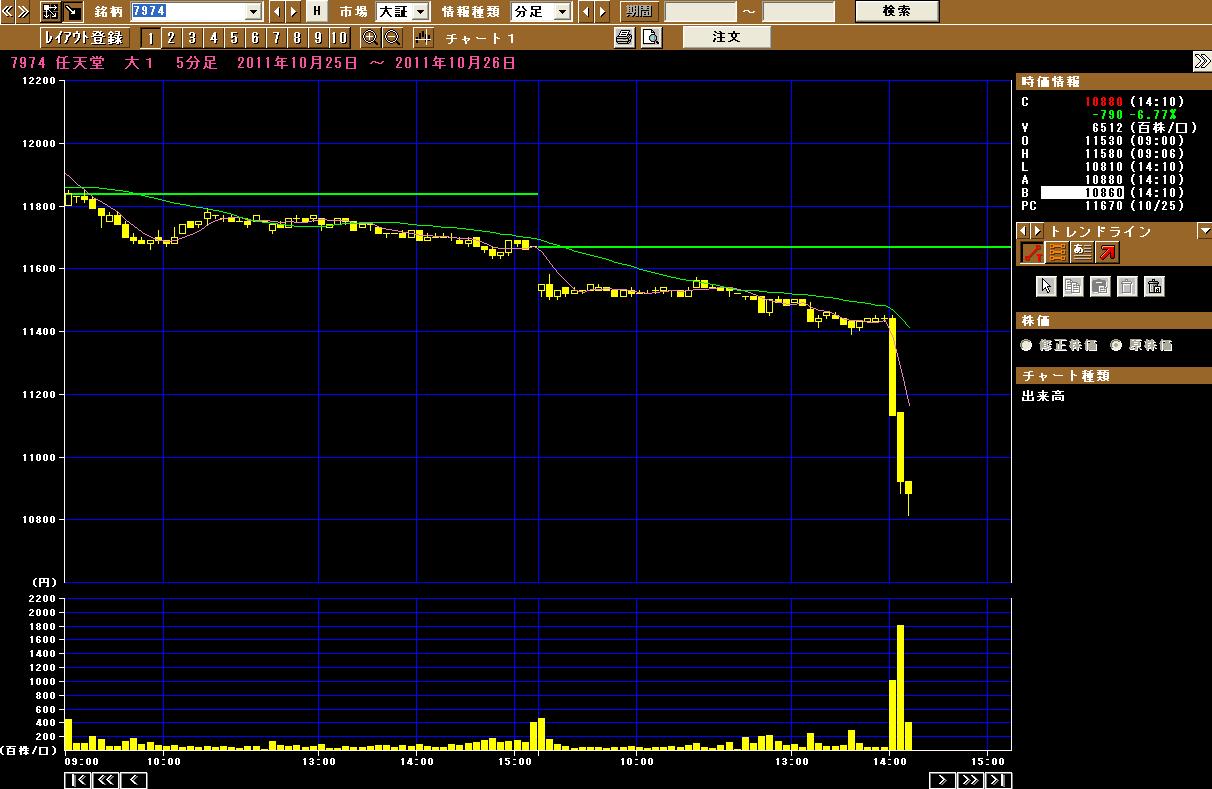
Task: Switch to layout tab 8
Action: click(297, 38)
